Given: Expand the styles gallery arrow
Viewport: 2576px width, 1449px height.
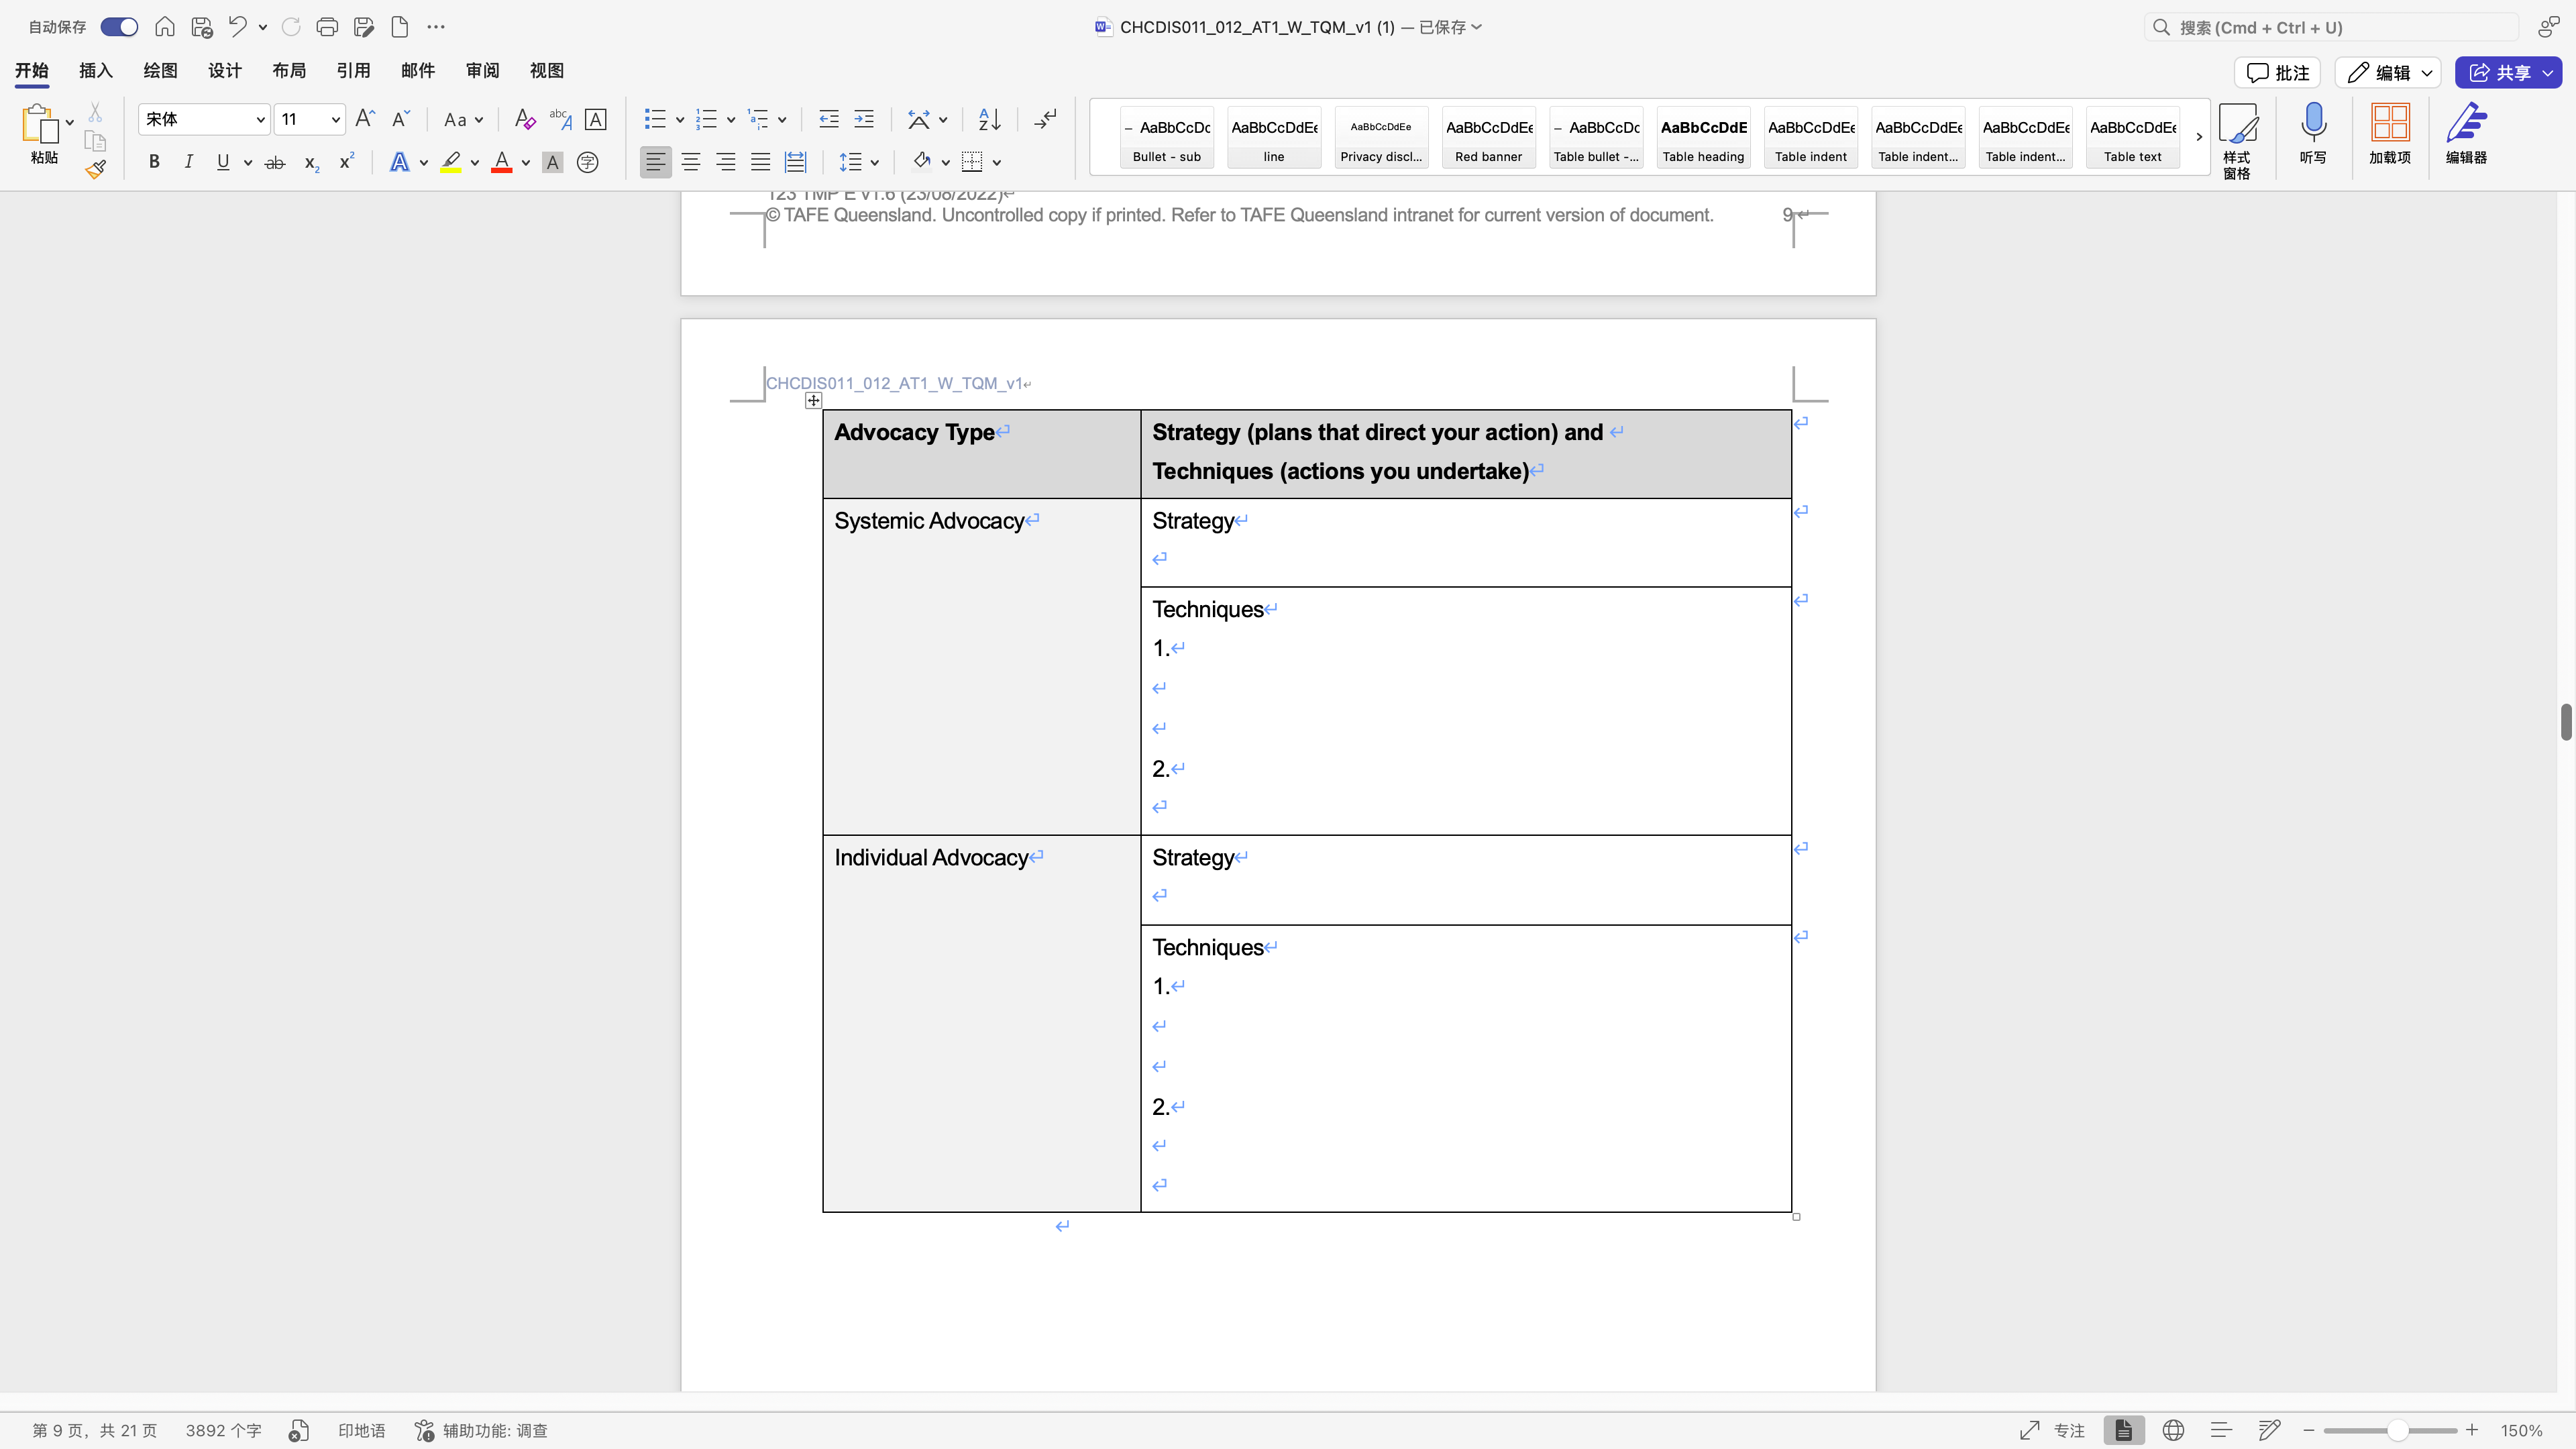Looking at the screenshot, I should pos(2199,137).
